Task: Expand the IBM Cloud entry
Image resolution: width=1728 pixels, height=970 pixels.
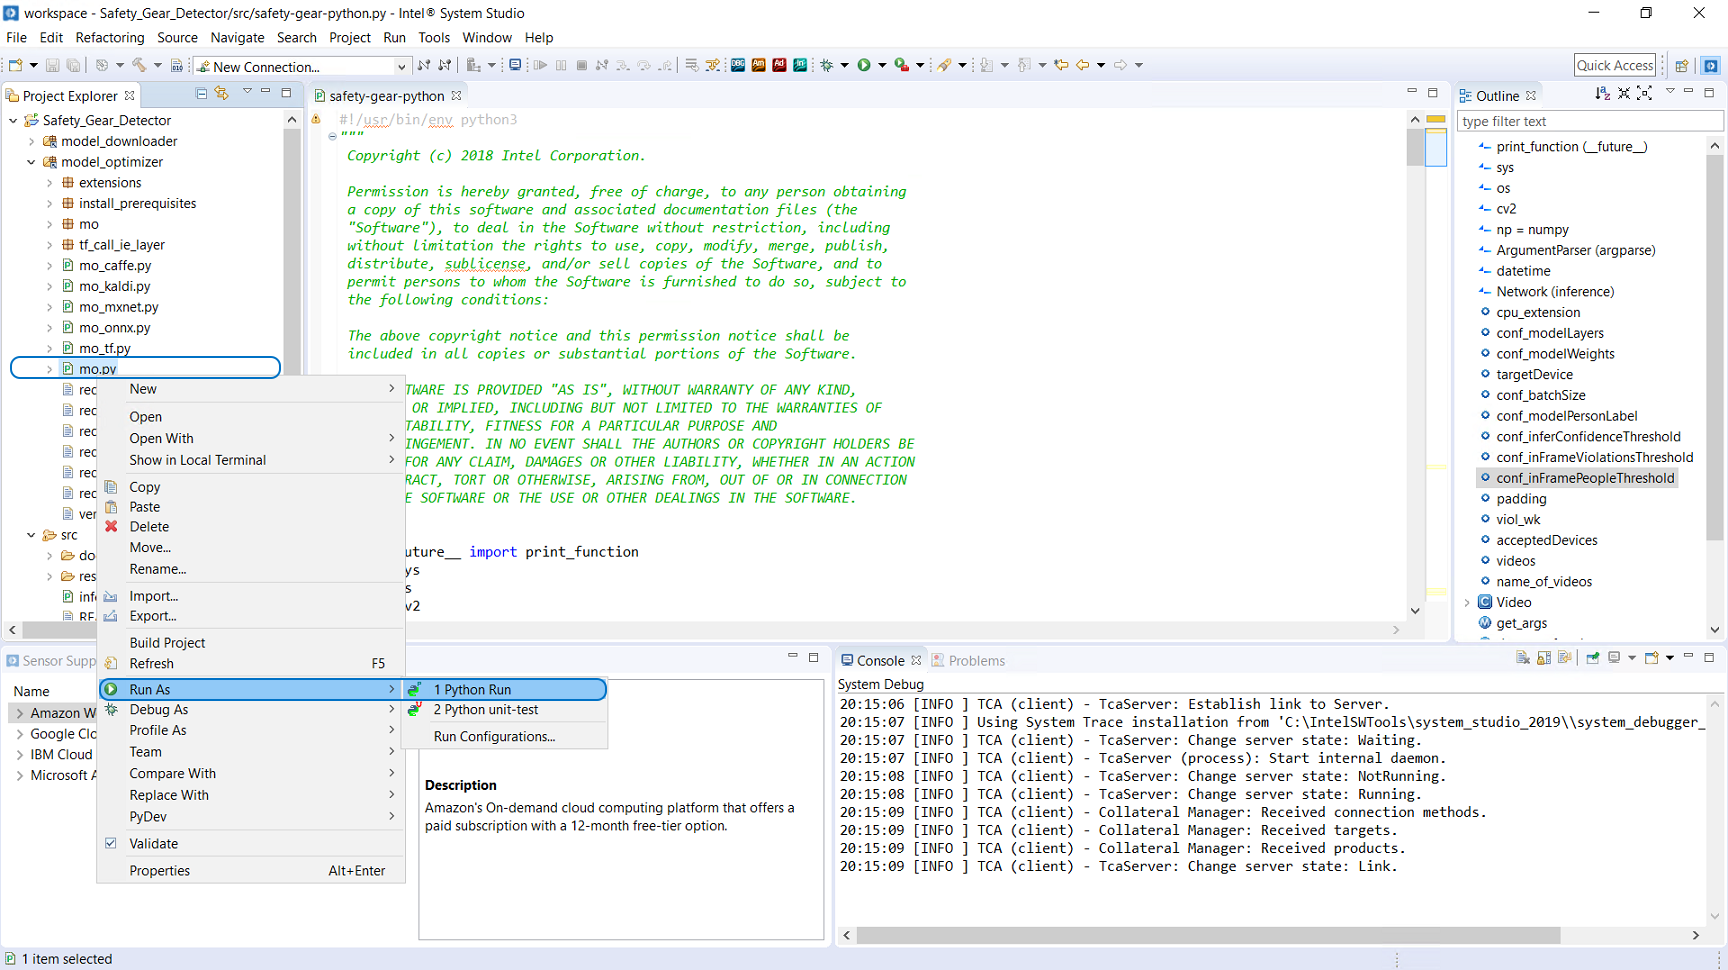Action: point(19,754)
